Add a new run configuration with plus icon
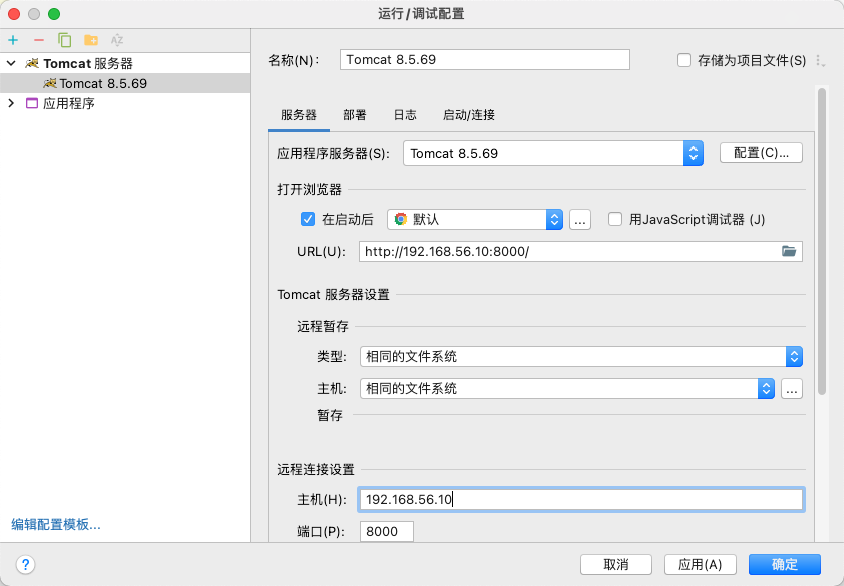The height and width of the screenshot is (586, 844). tap(13, 40)
